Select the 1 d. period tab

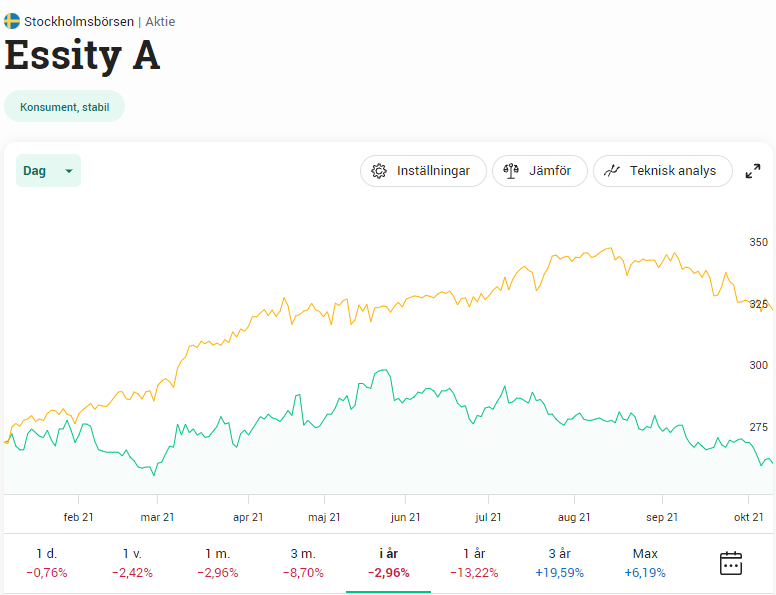(47, 563)
